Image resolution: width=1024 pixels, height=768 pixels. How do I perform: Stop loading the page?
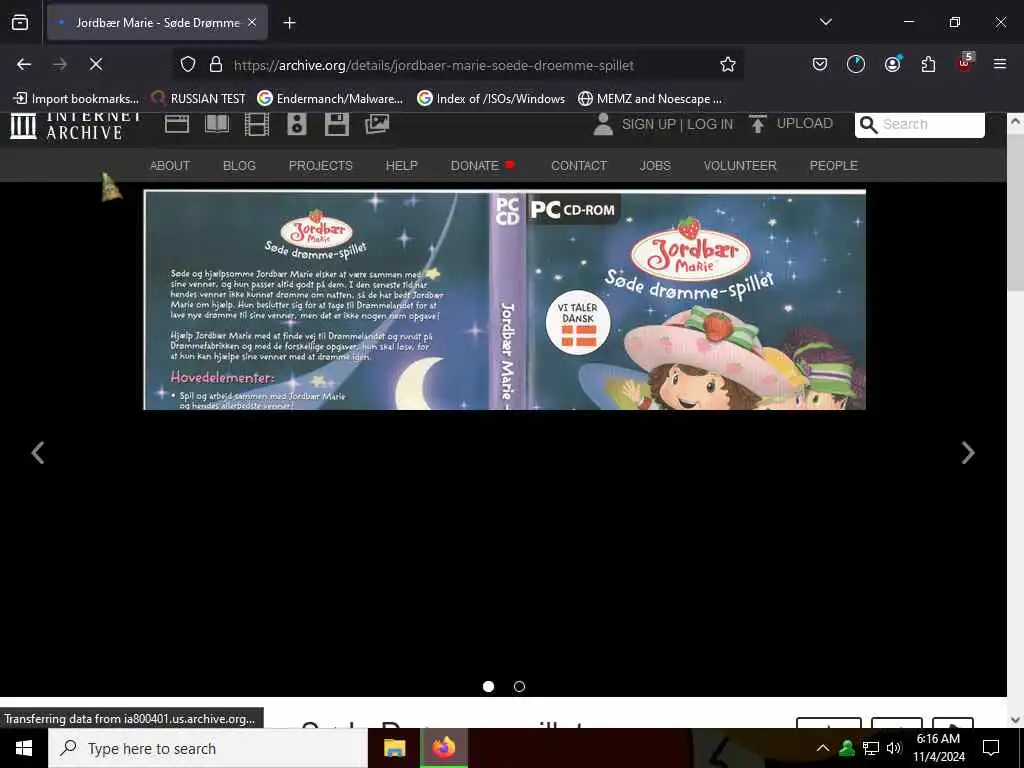95,64
